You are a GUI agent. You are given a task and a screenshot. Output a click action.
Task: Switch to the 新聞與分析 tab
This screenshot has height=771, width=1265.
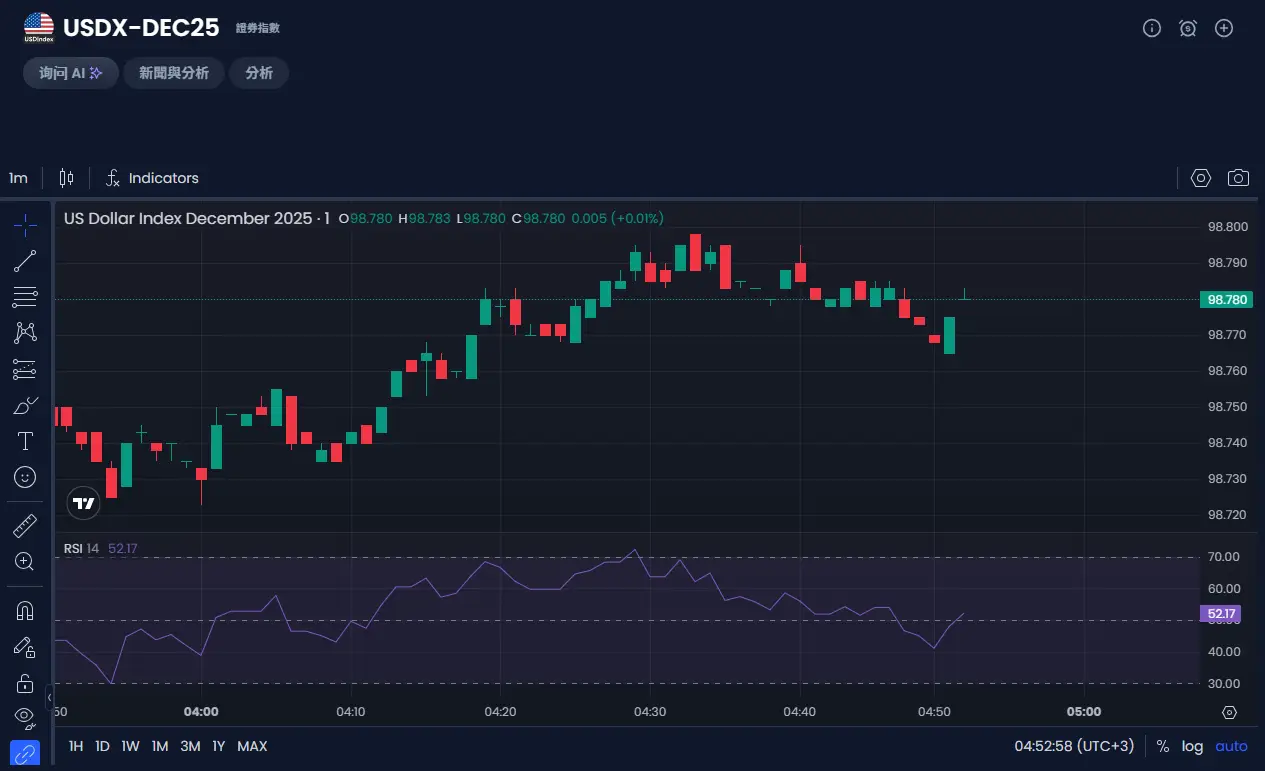tap(174, 73)
